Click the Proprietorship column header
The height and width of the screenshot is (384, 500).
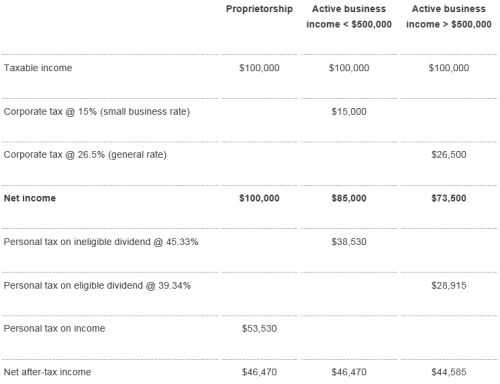click(x=259, y=9)
